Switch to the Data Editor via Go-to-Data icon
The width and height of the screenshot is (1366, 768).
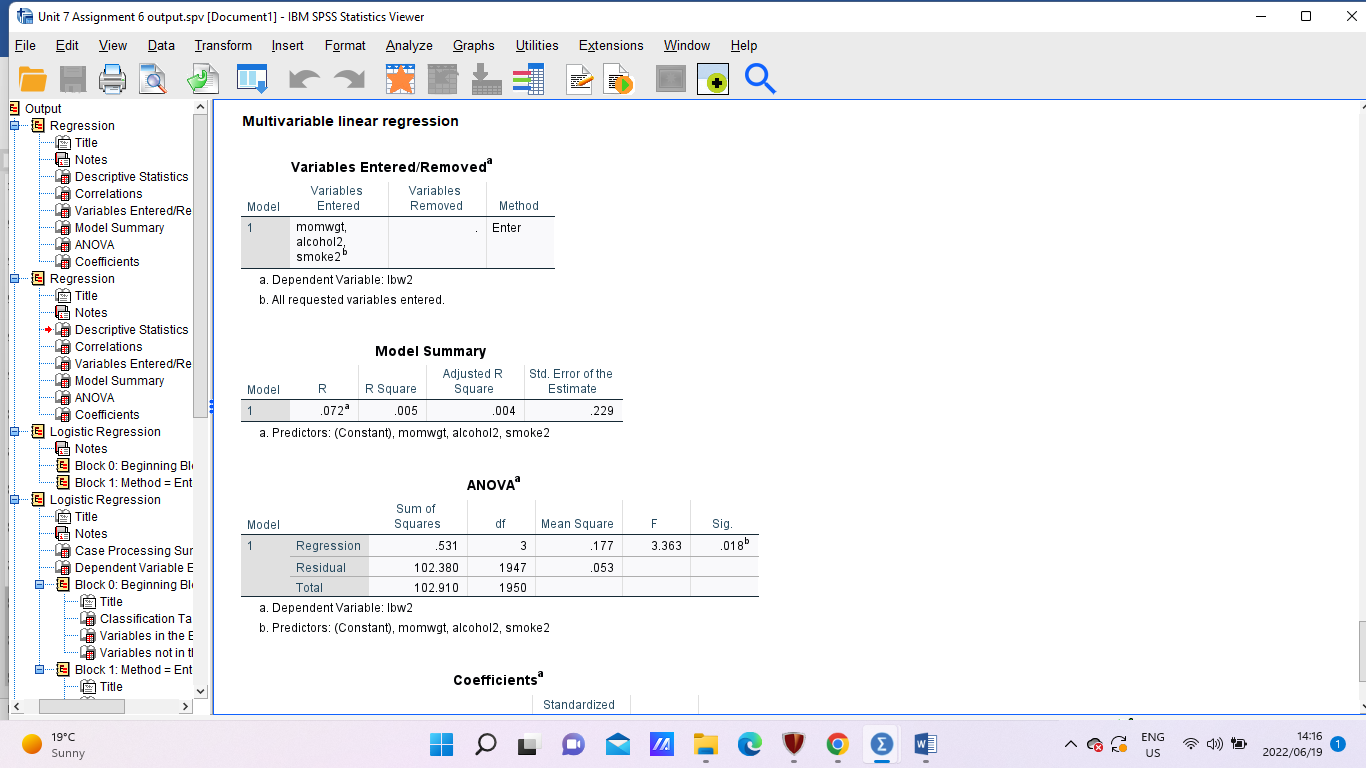(x=250, y=78)
